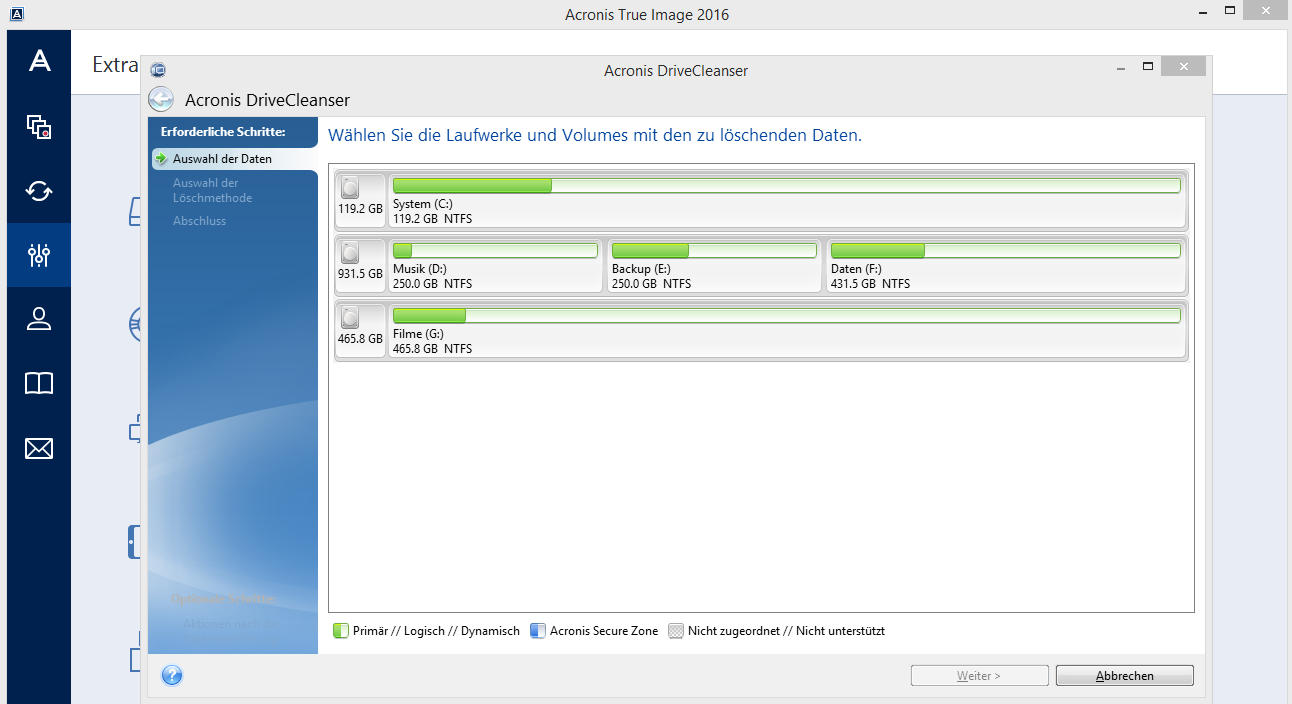
Task: Click the Abbrechen button
Action: coord(1124,676)
